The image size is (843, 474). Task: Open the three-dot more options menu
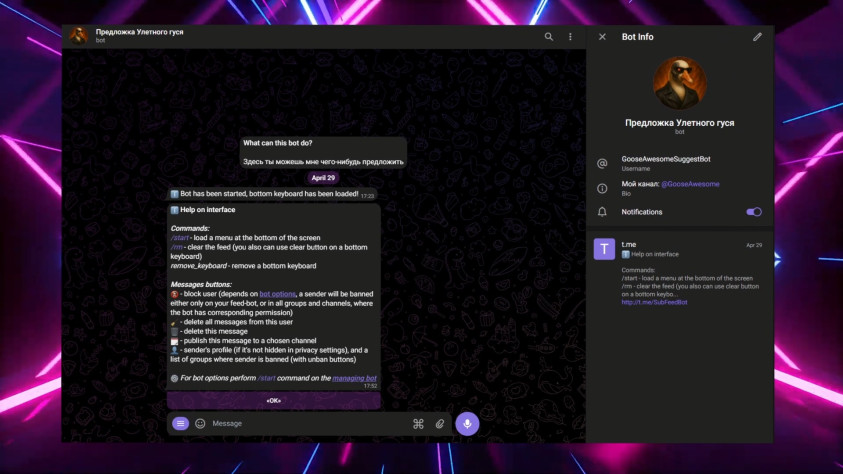pyautogui.click(x=571, y=37)
